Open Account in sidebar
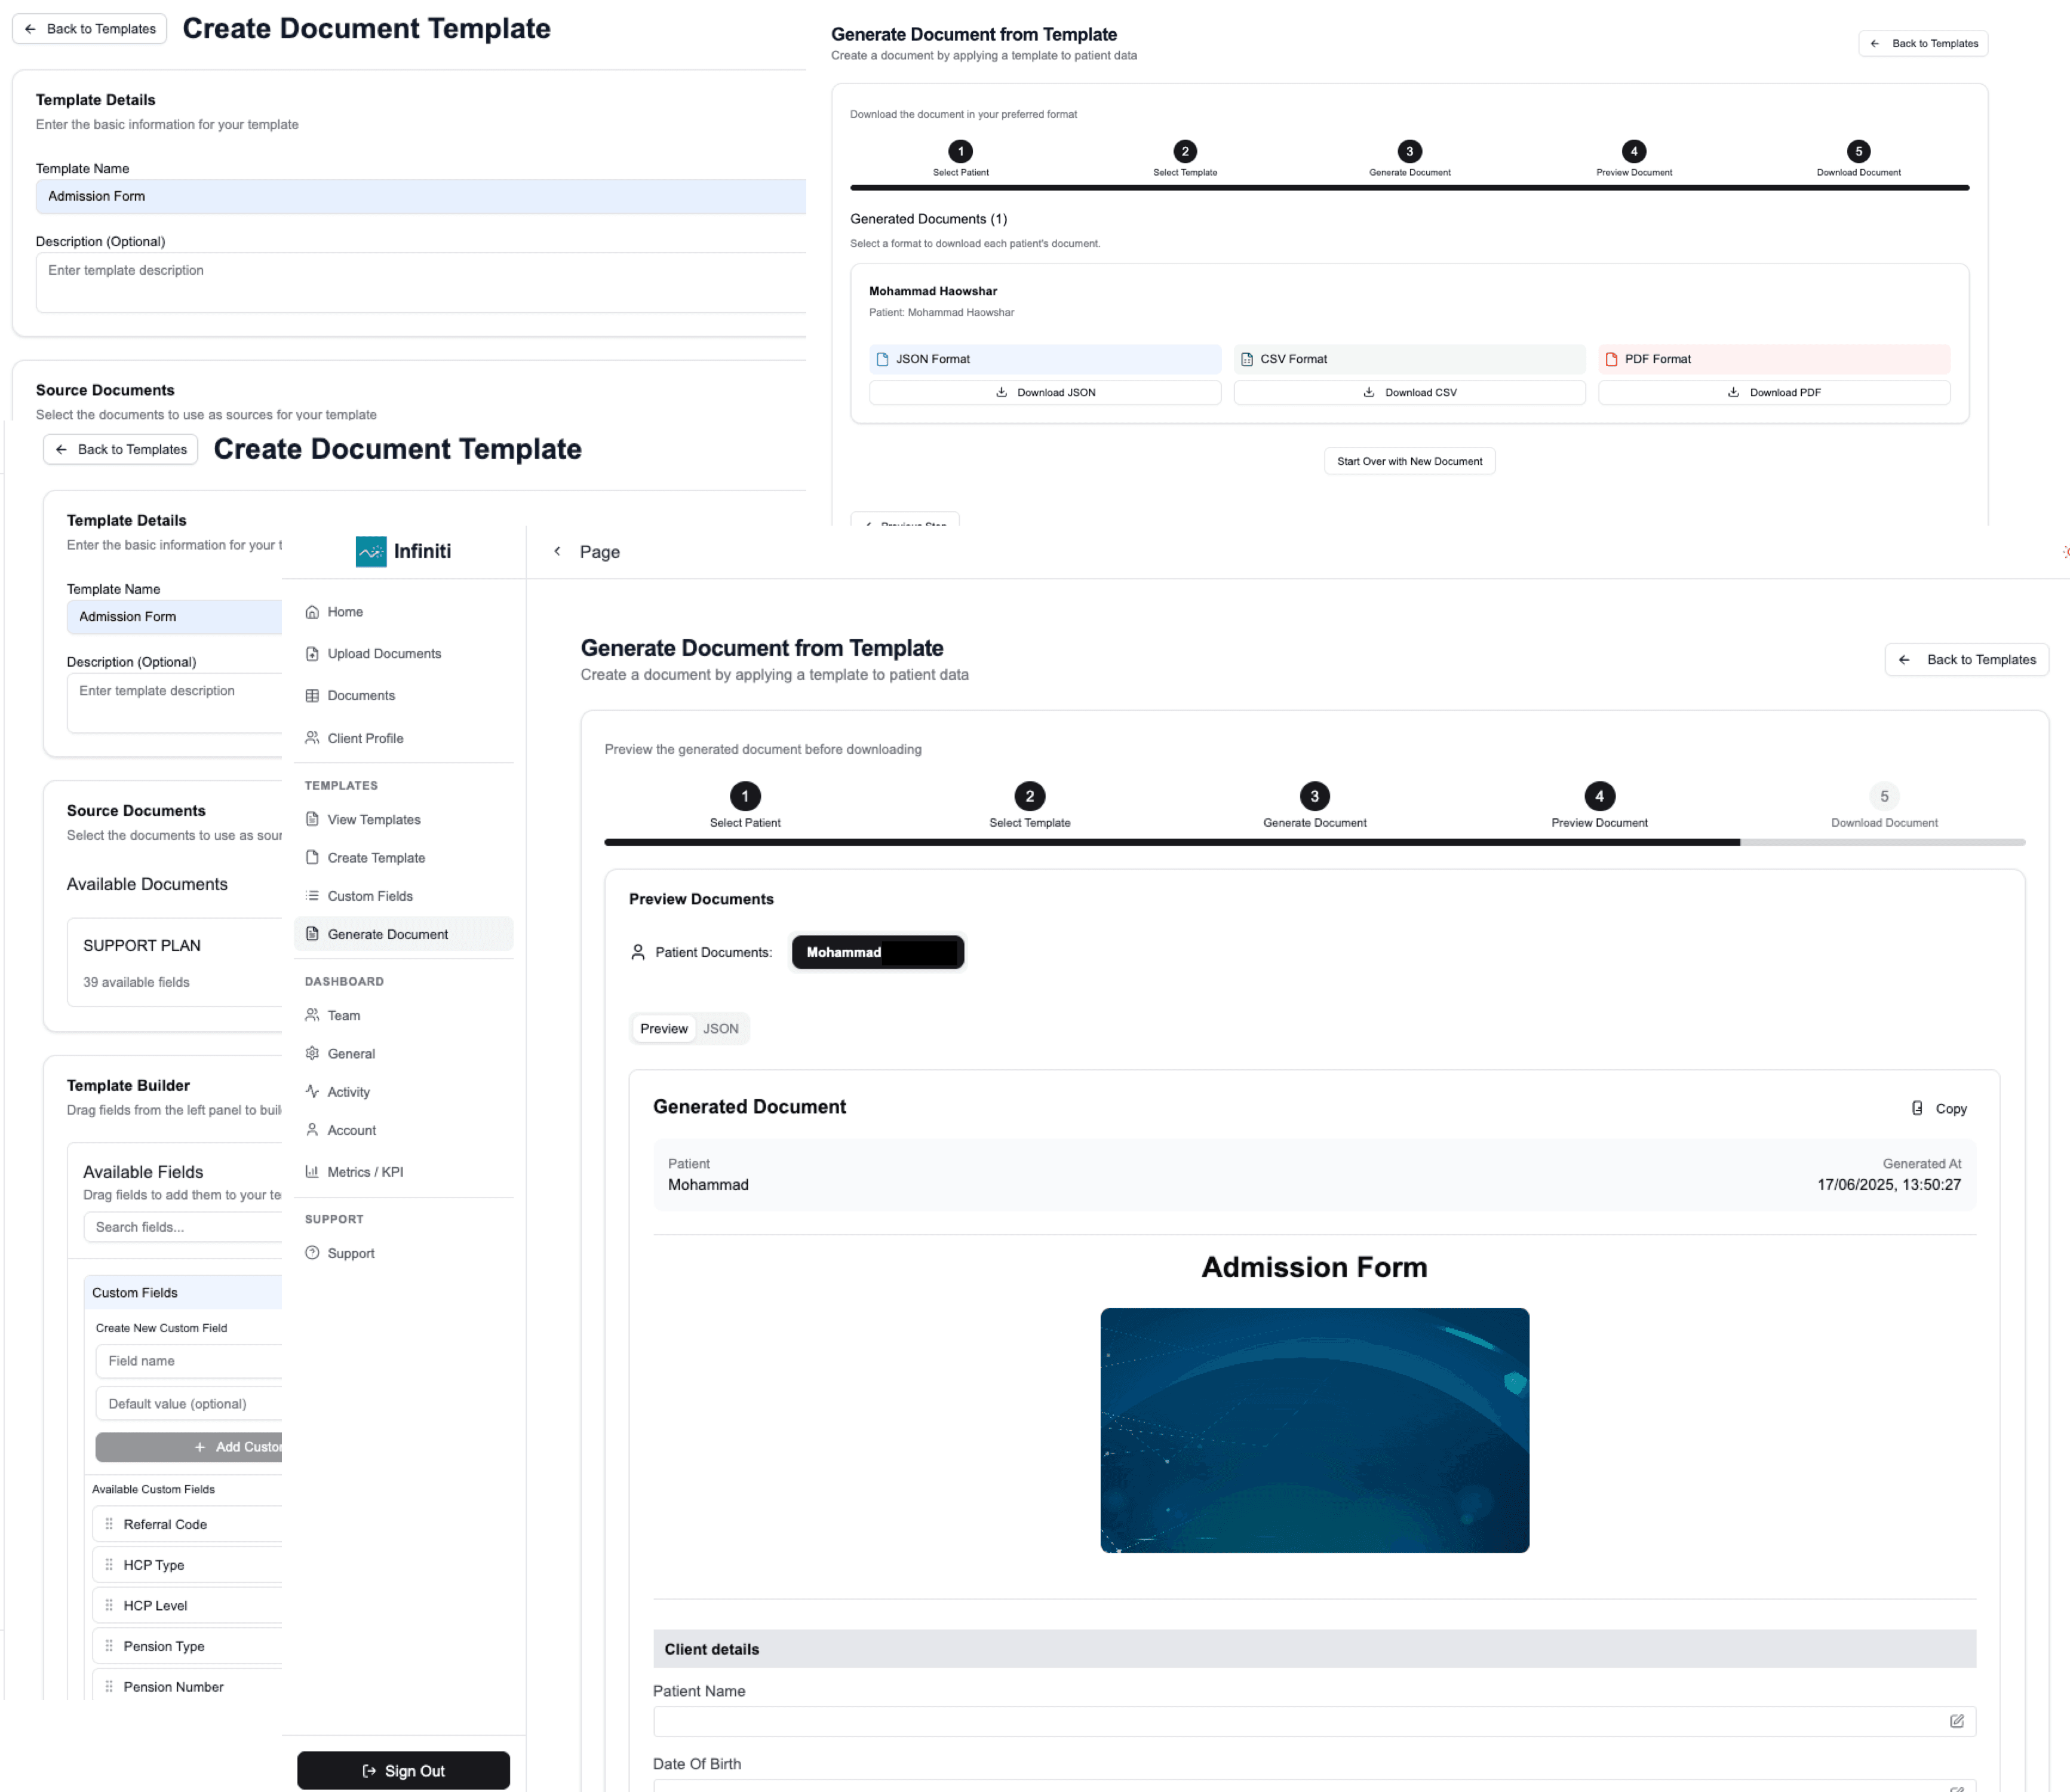 tap(351, 1130)
